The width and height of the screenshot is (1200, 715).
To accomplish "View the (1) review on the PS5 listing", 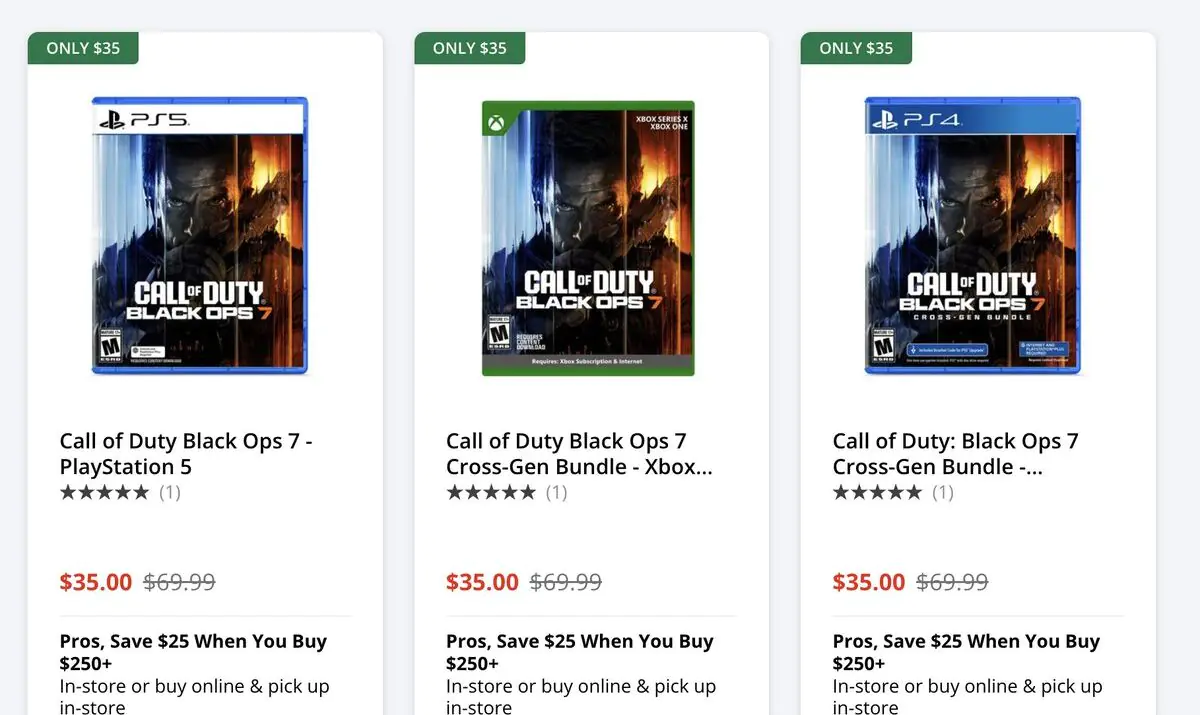I will click(170, 491).
